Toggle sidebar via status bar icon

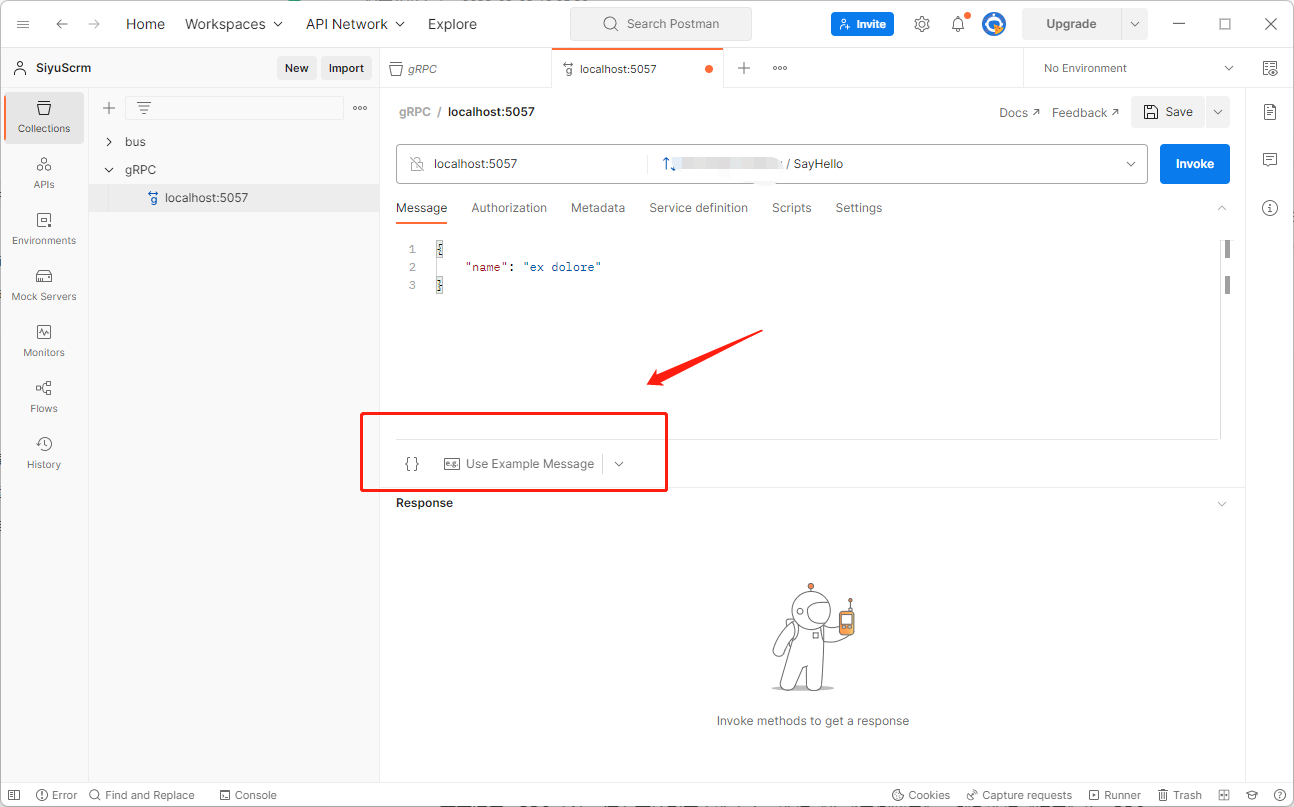tap(14, 795)
